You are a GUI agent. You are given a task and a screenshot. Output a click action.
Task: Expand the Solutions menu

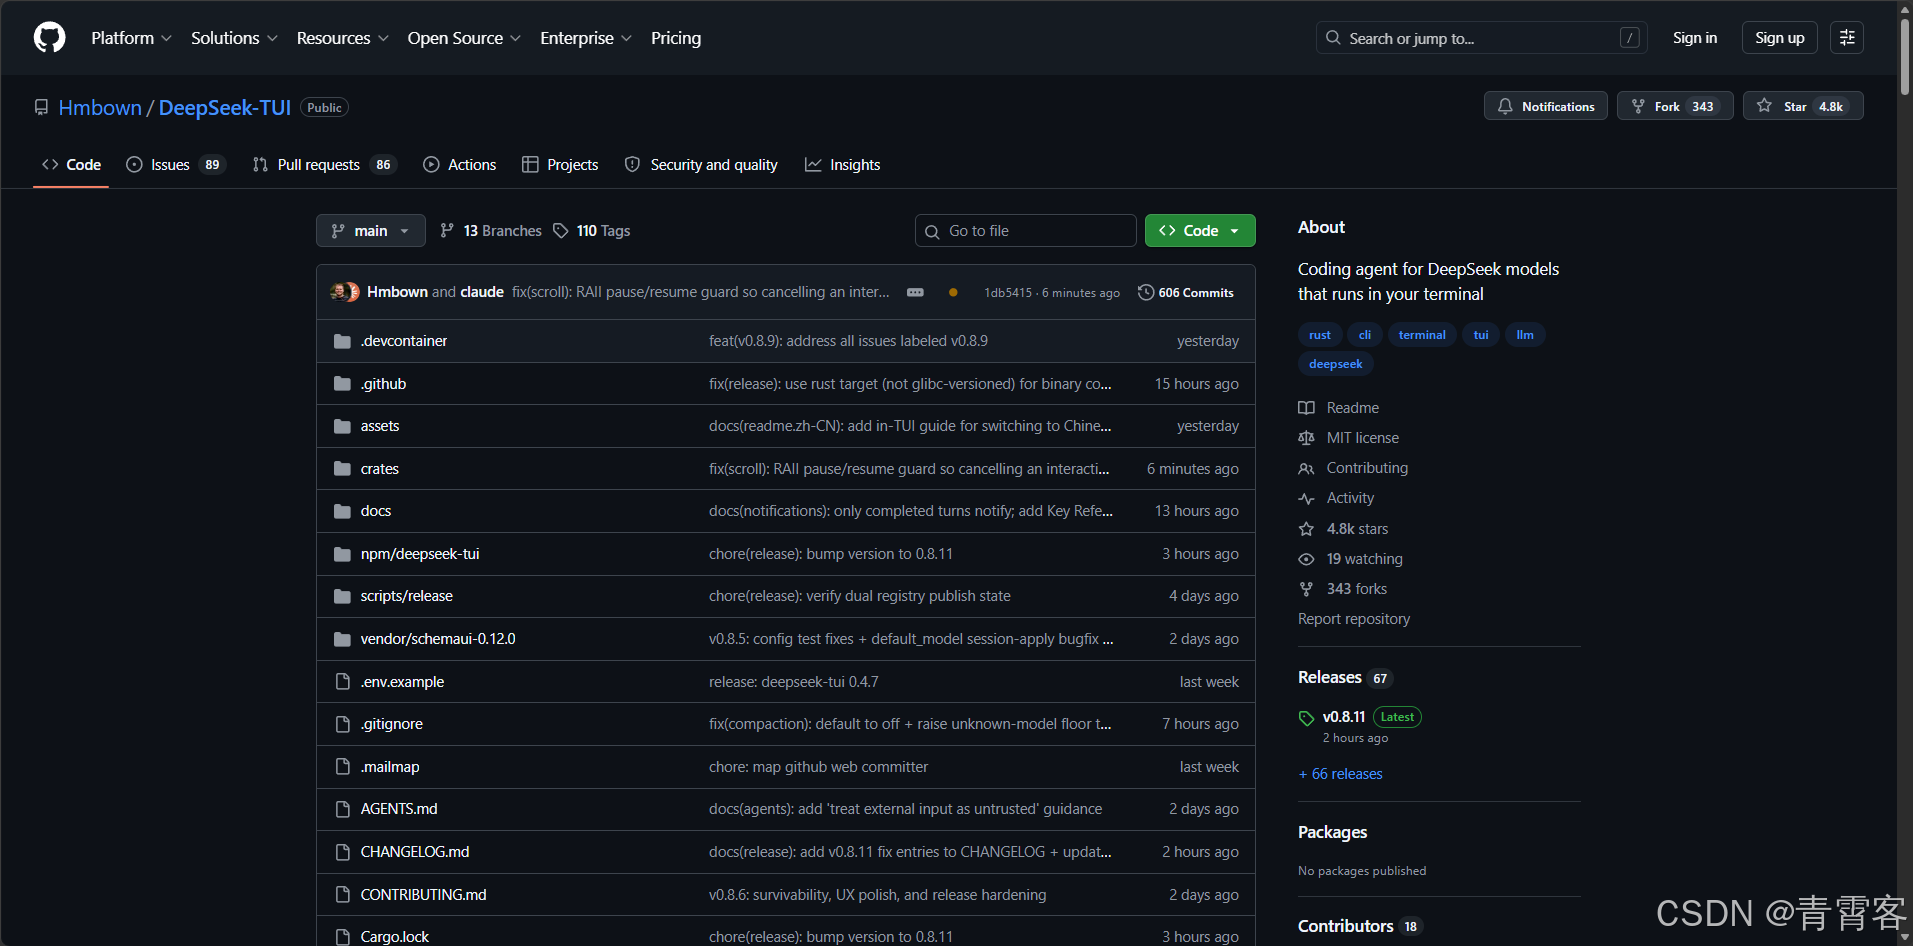tap(234, 38)
